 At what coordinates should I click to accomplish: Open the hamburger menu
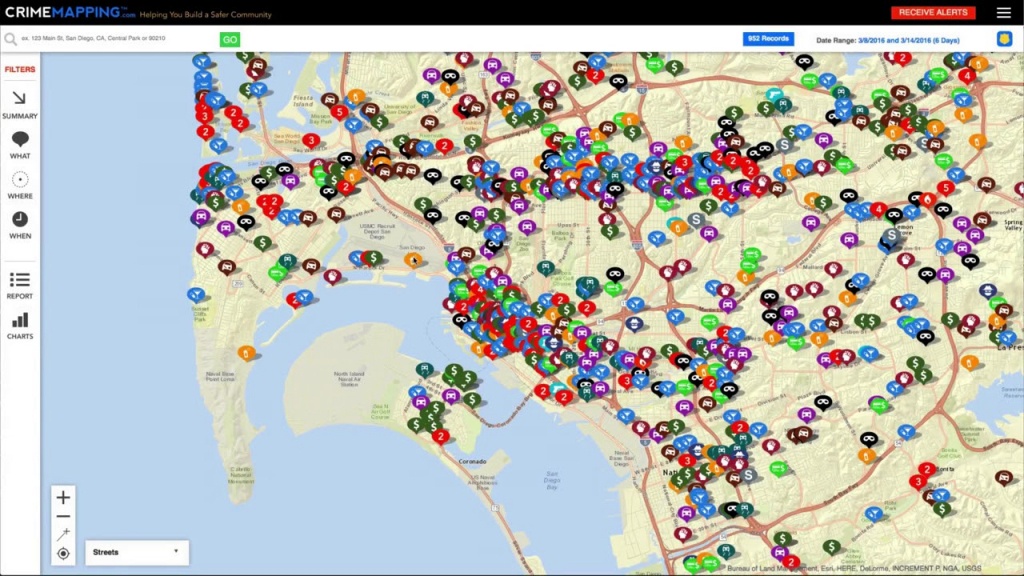(1003, 13)
